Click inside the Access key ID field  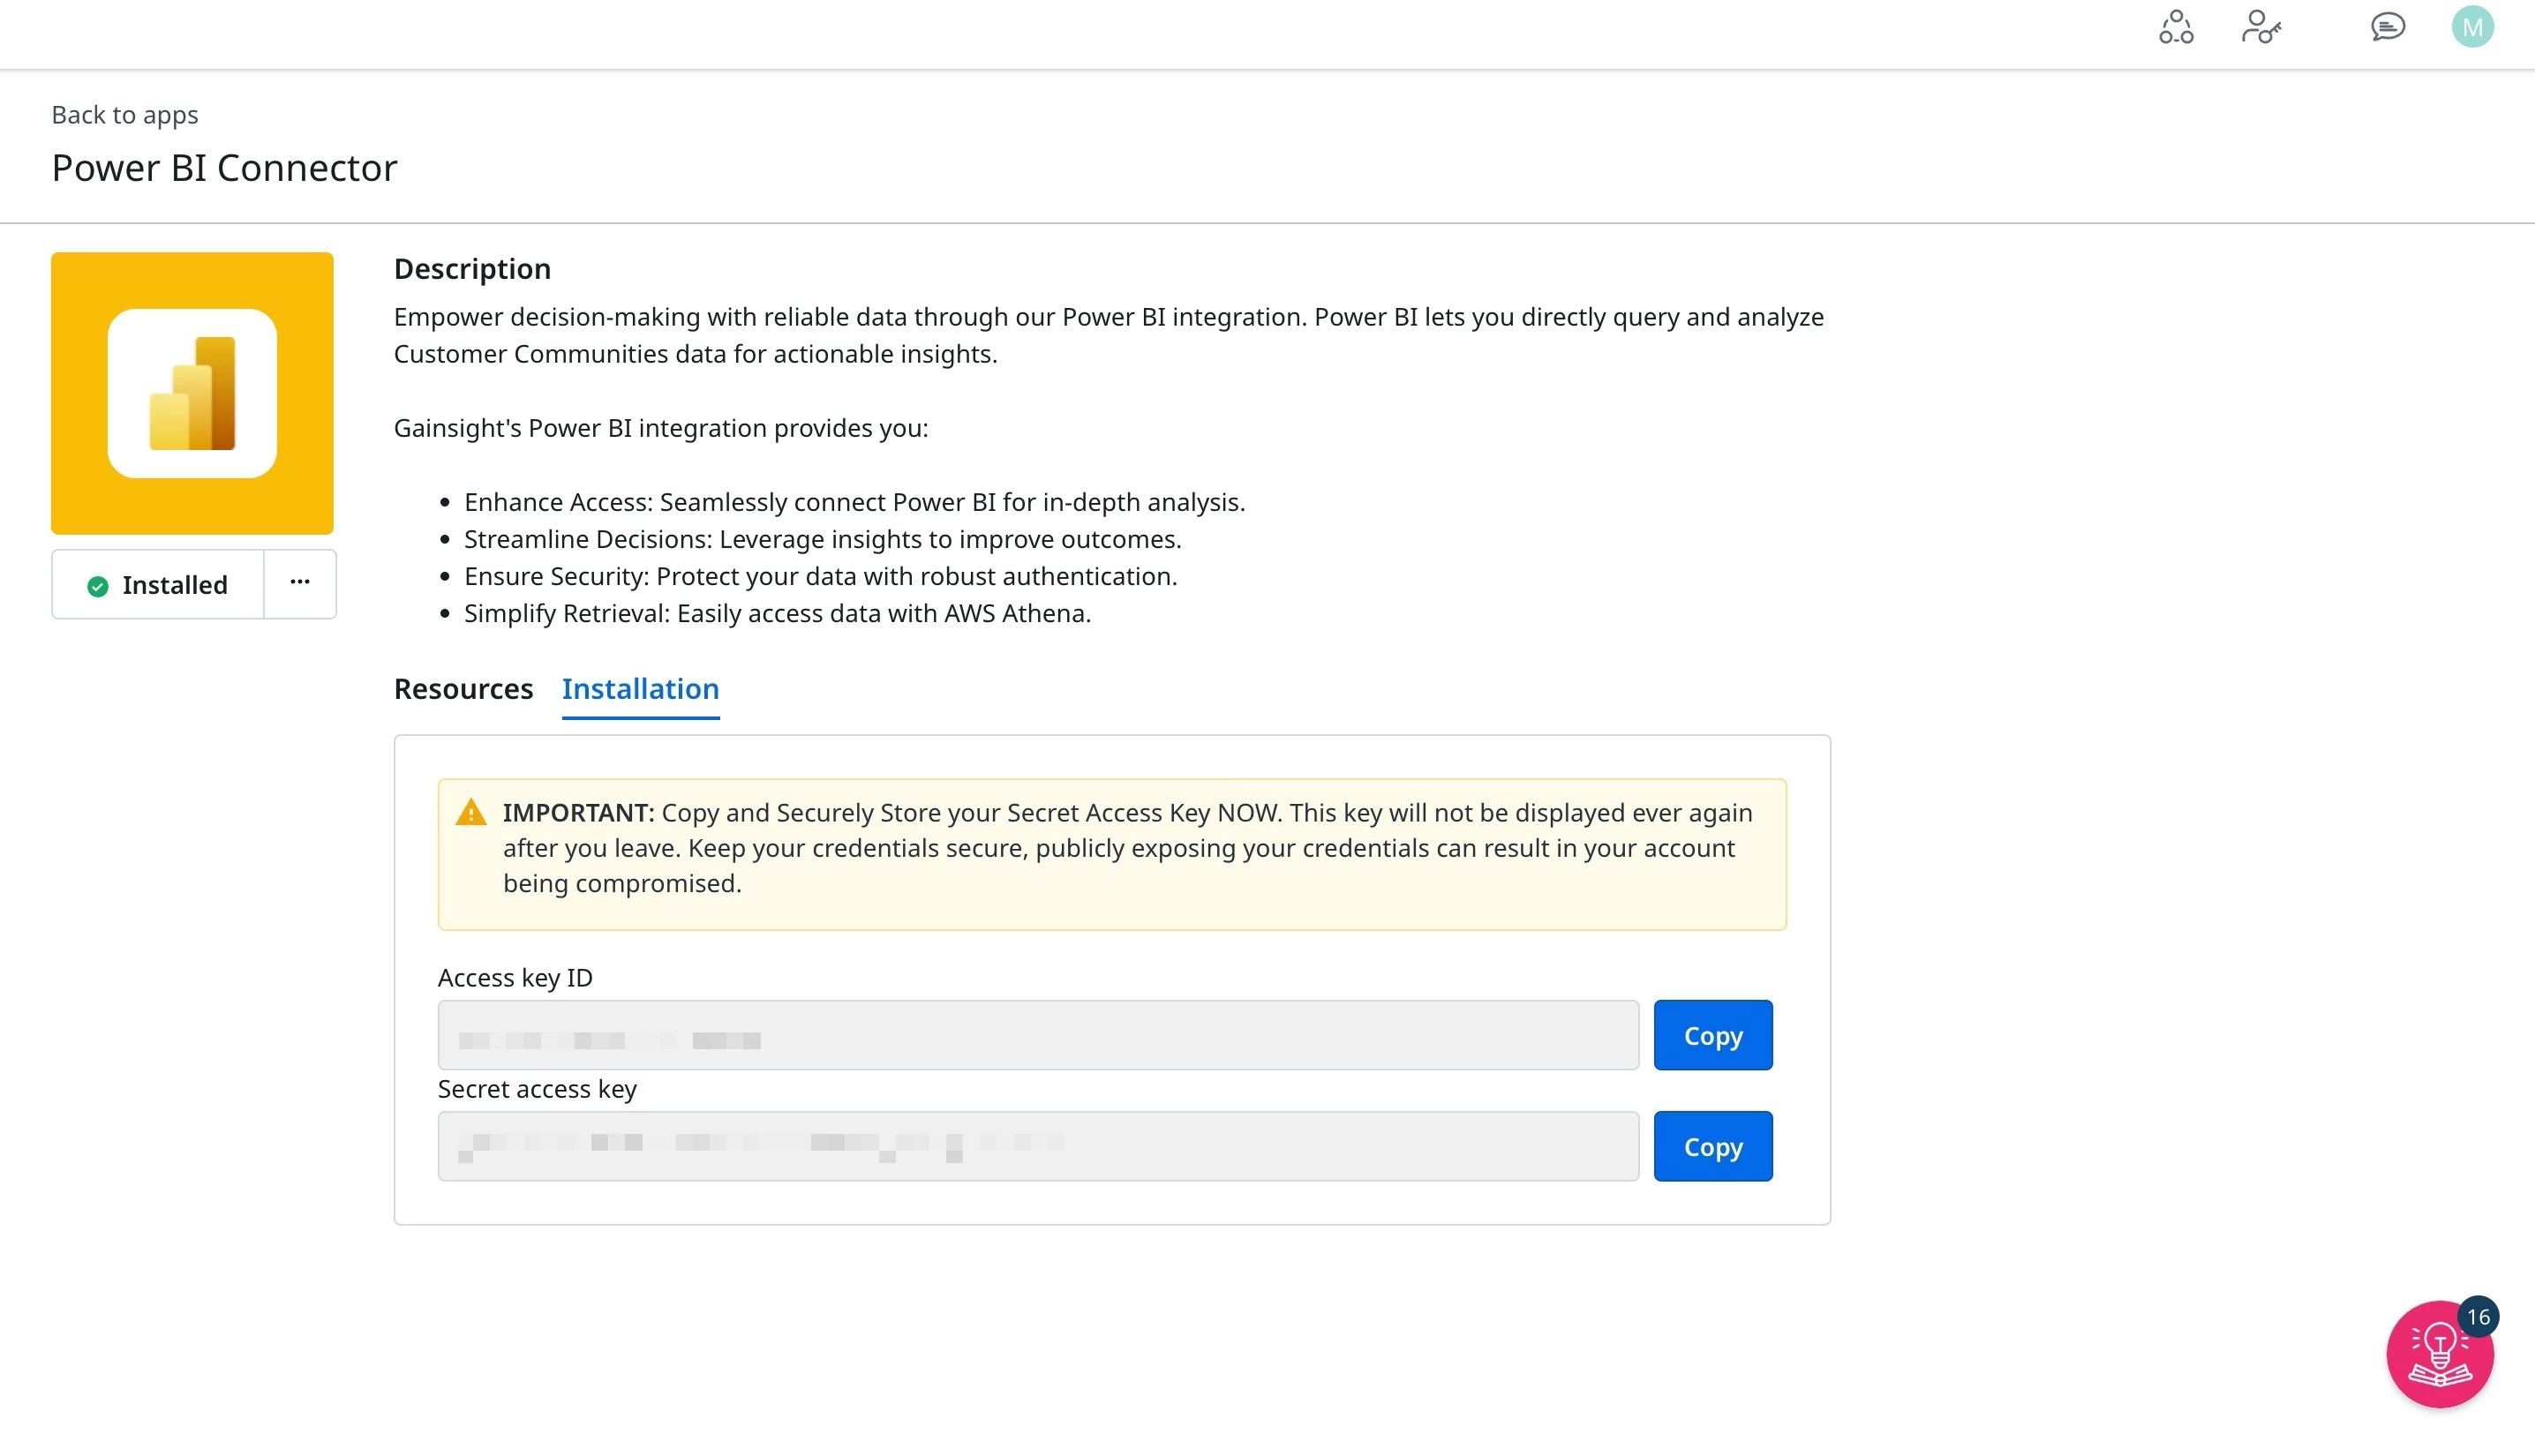1038,1035
